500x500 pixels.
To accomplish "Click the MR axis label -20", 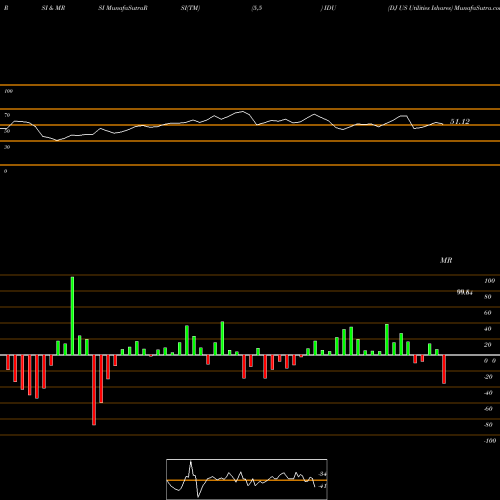I will [x=488, y=377].
